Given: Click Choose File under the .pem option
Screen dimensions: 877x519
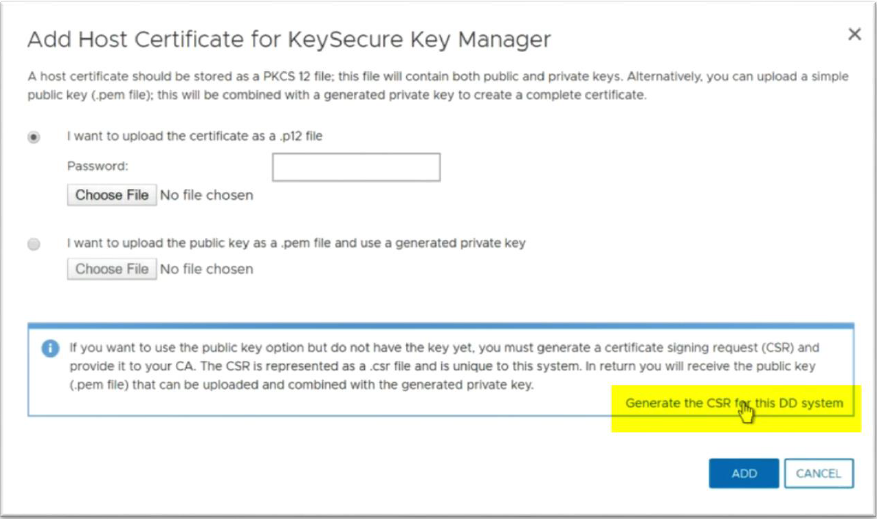Looking at the screenshot, I should coord(112,269).
